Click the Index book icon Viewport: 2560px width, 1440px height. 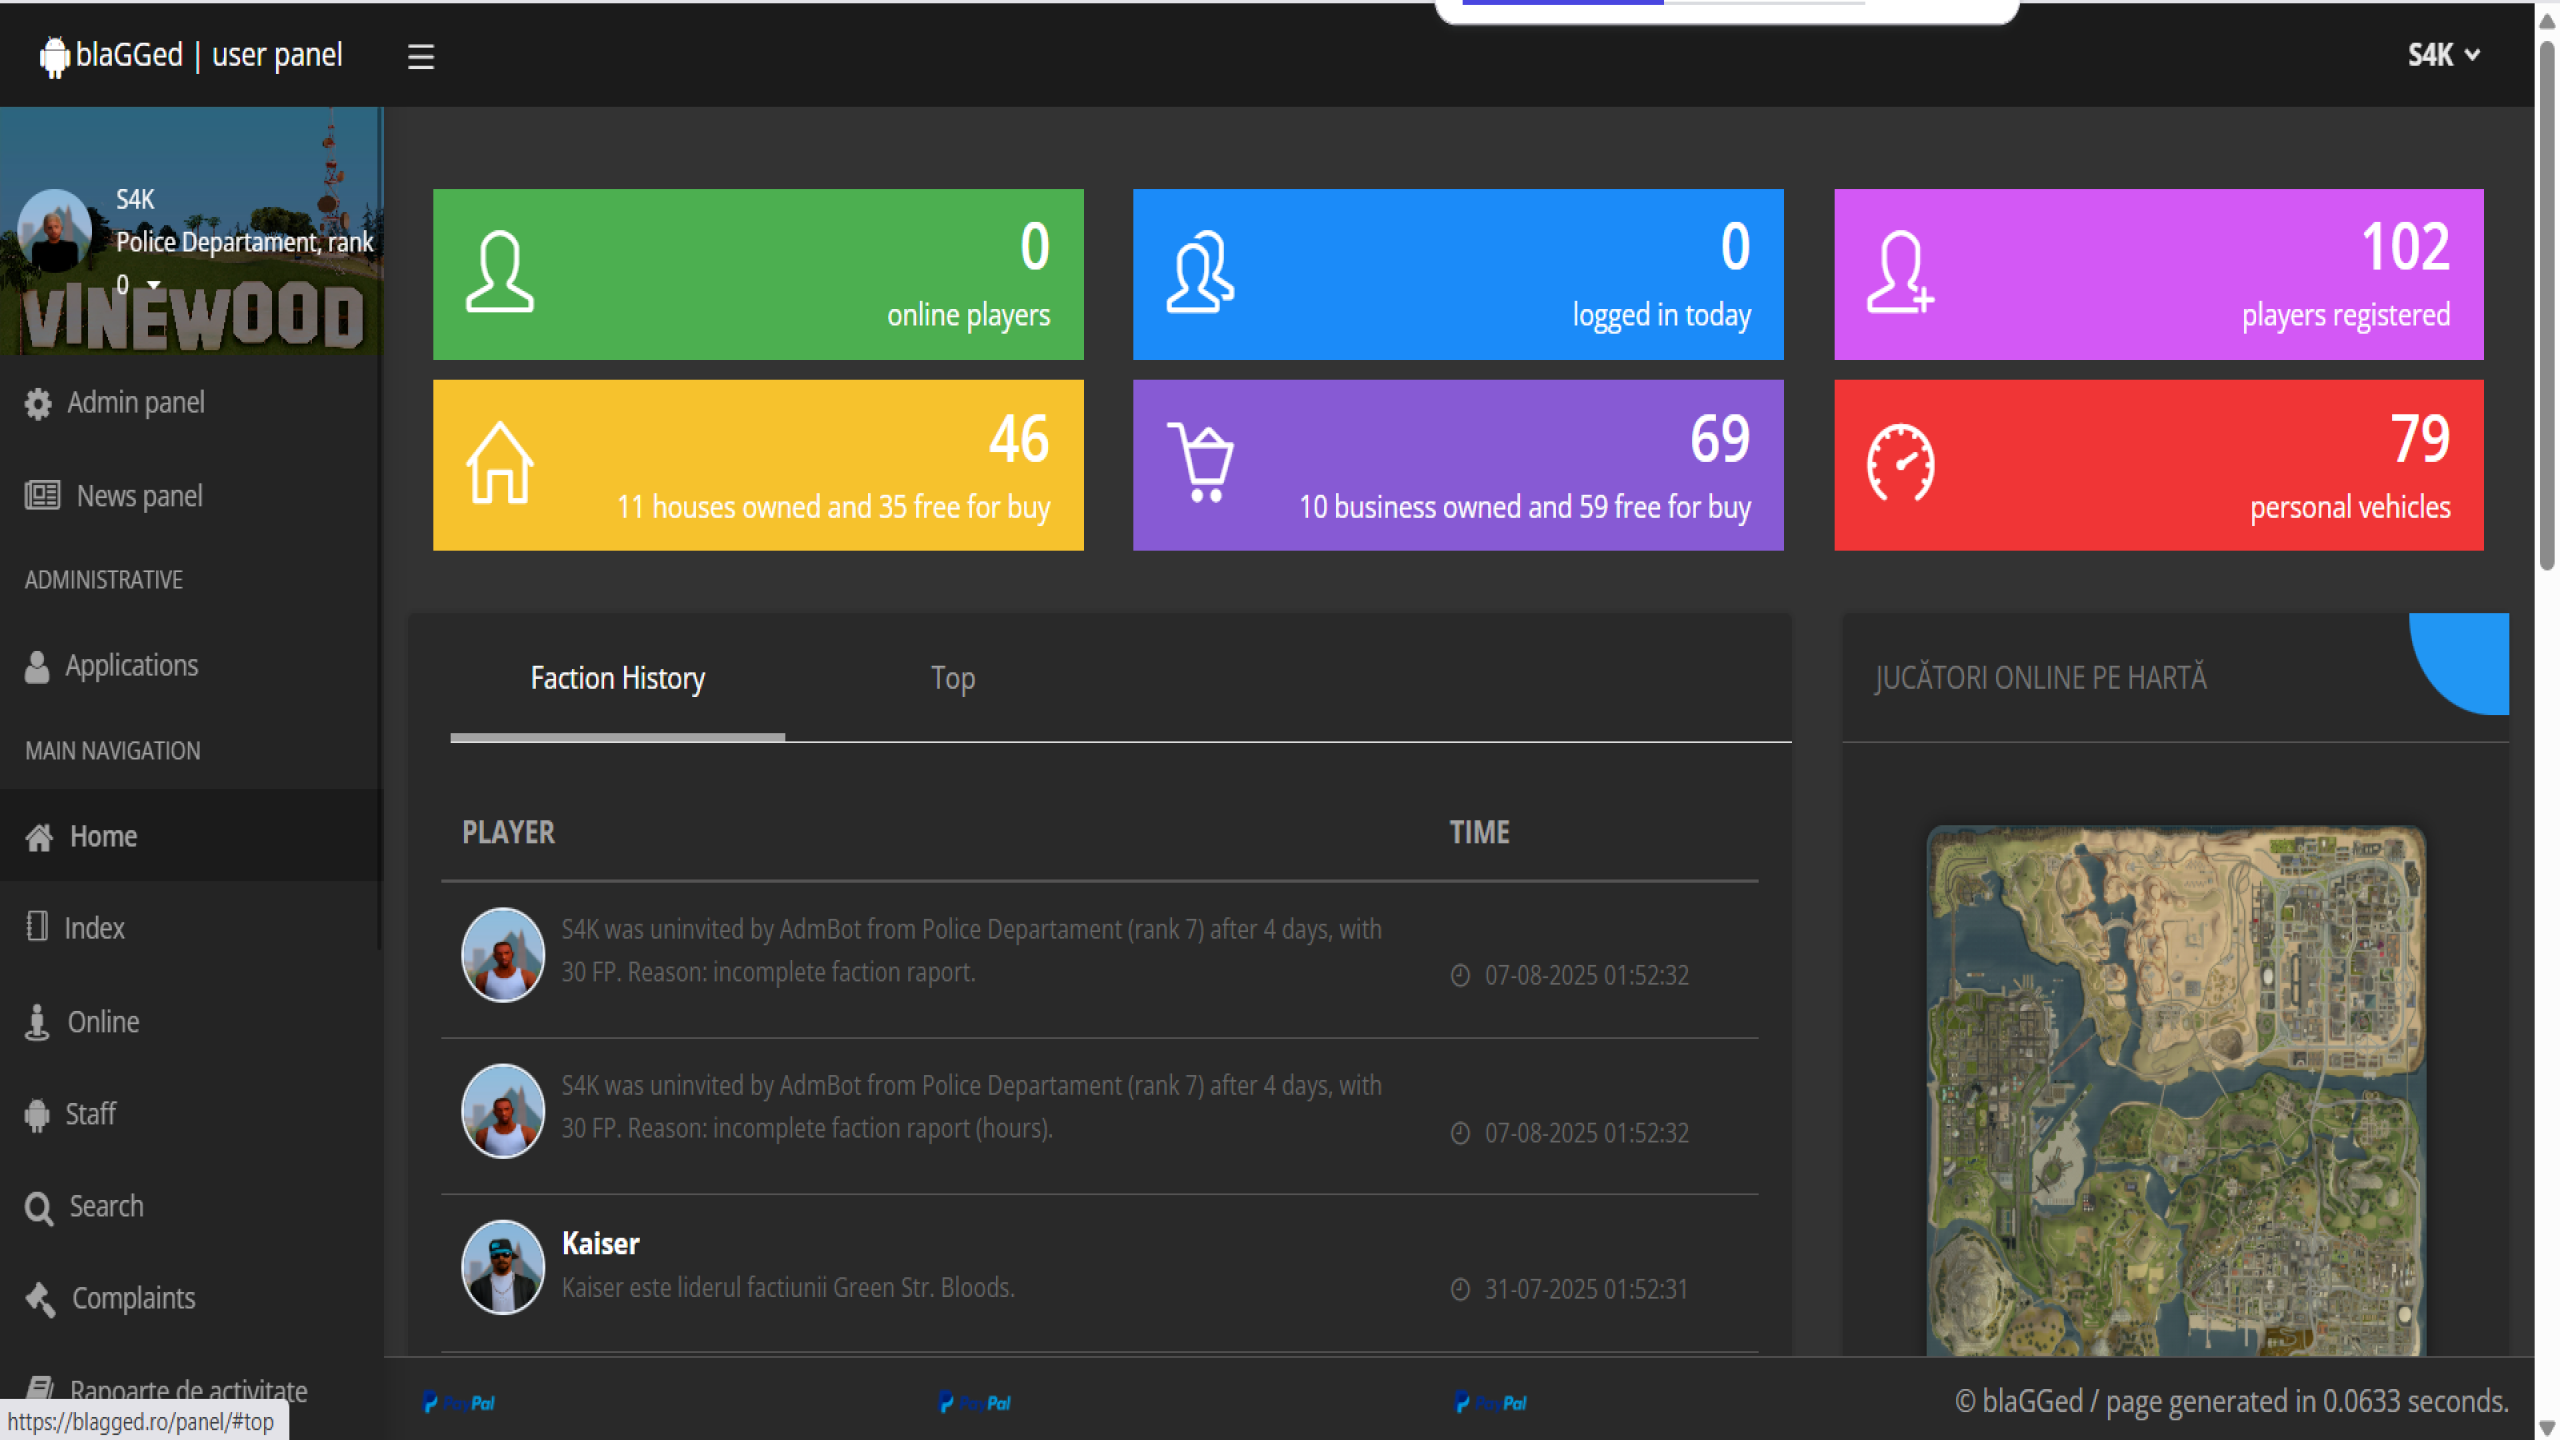pyautogui.click(x=37, y=927)
